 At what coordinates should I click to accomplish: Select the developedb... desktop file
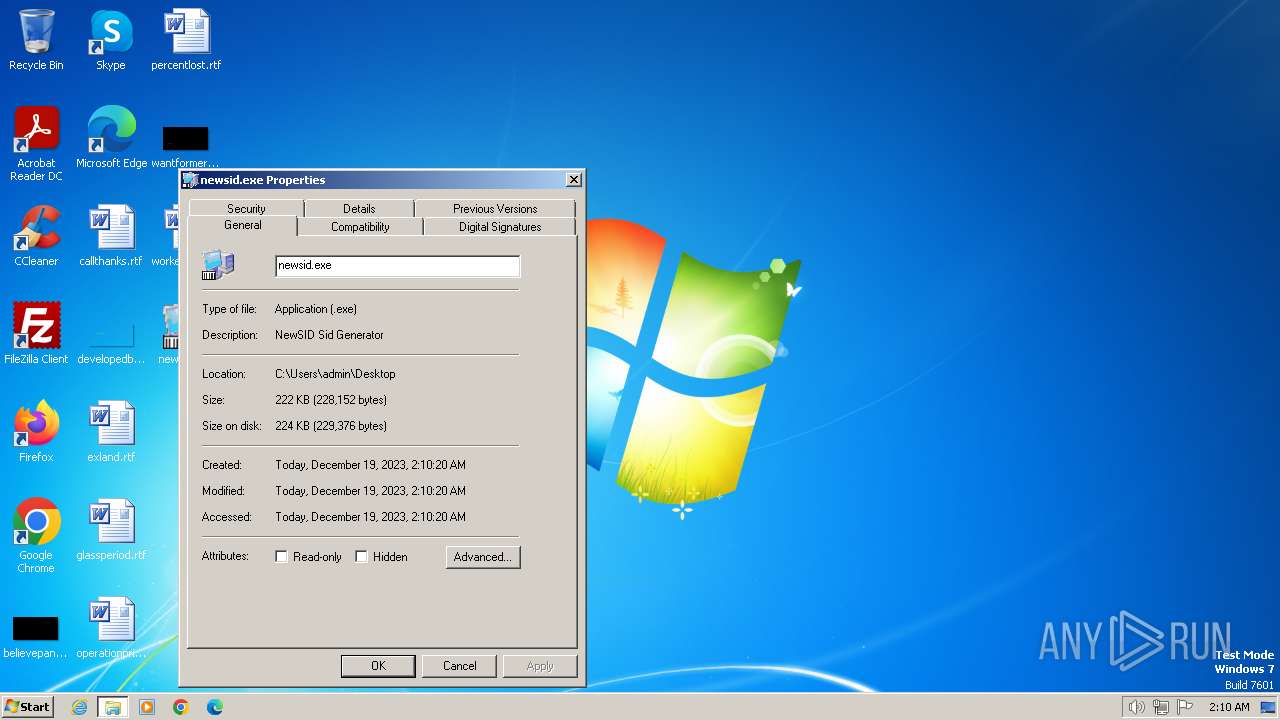(111, 340)
